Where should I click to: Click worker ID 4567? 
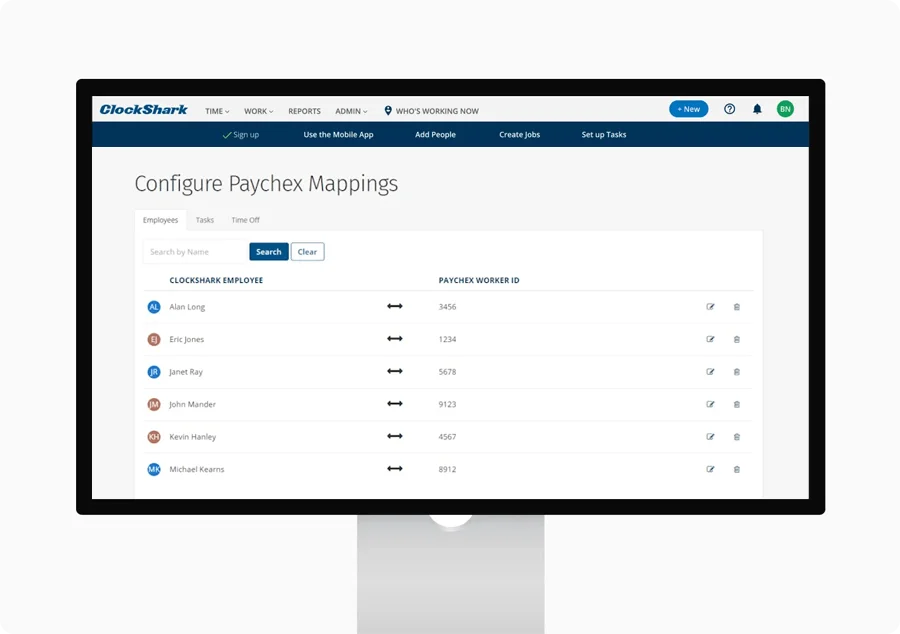coord(447,437)
